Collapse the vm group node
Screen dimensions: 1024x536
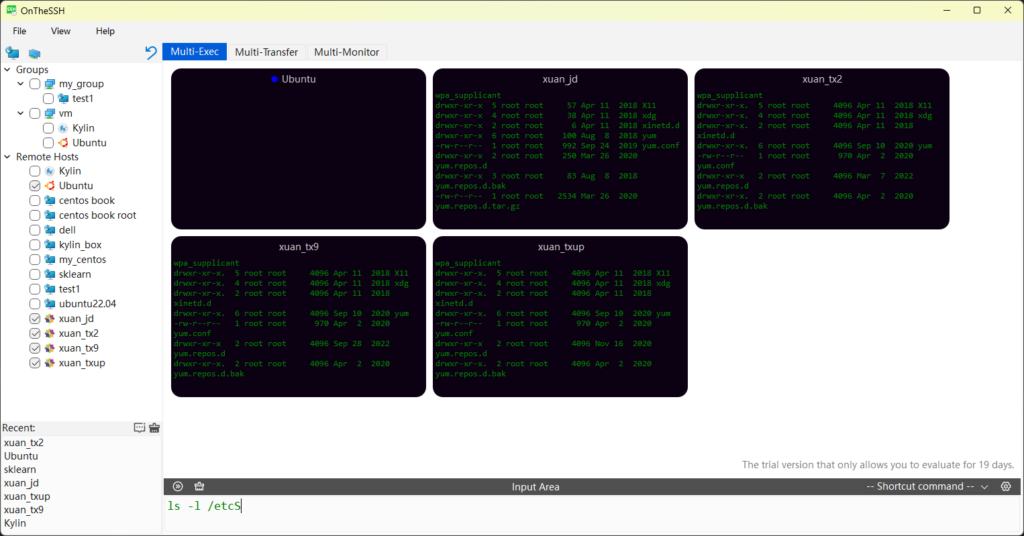(x=22, y=114)
